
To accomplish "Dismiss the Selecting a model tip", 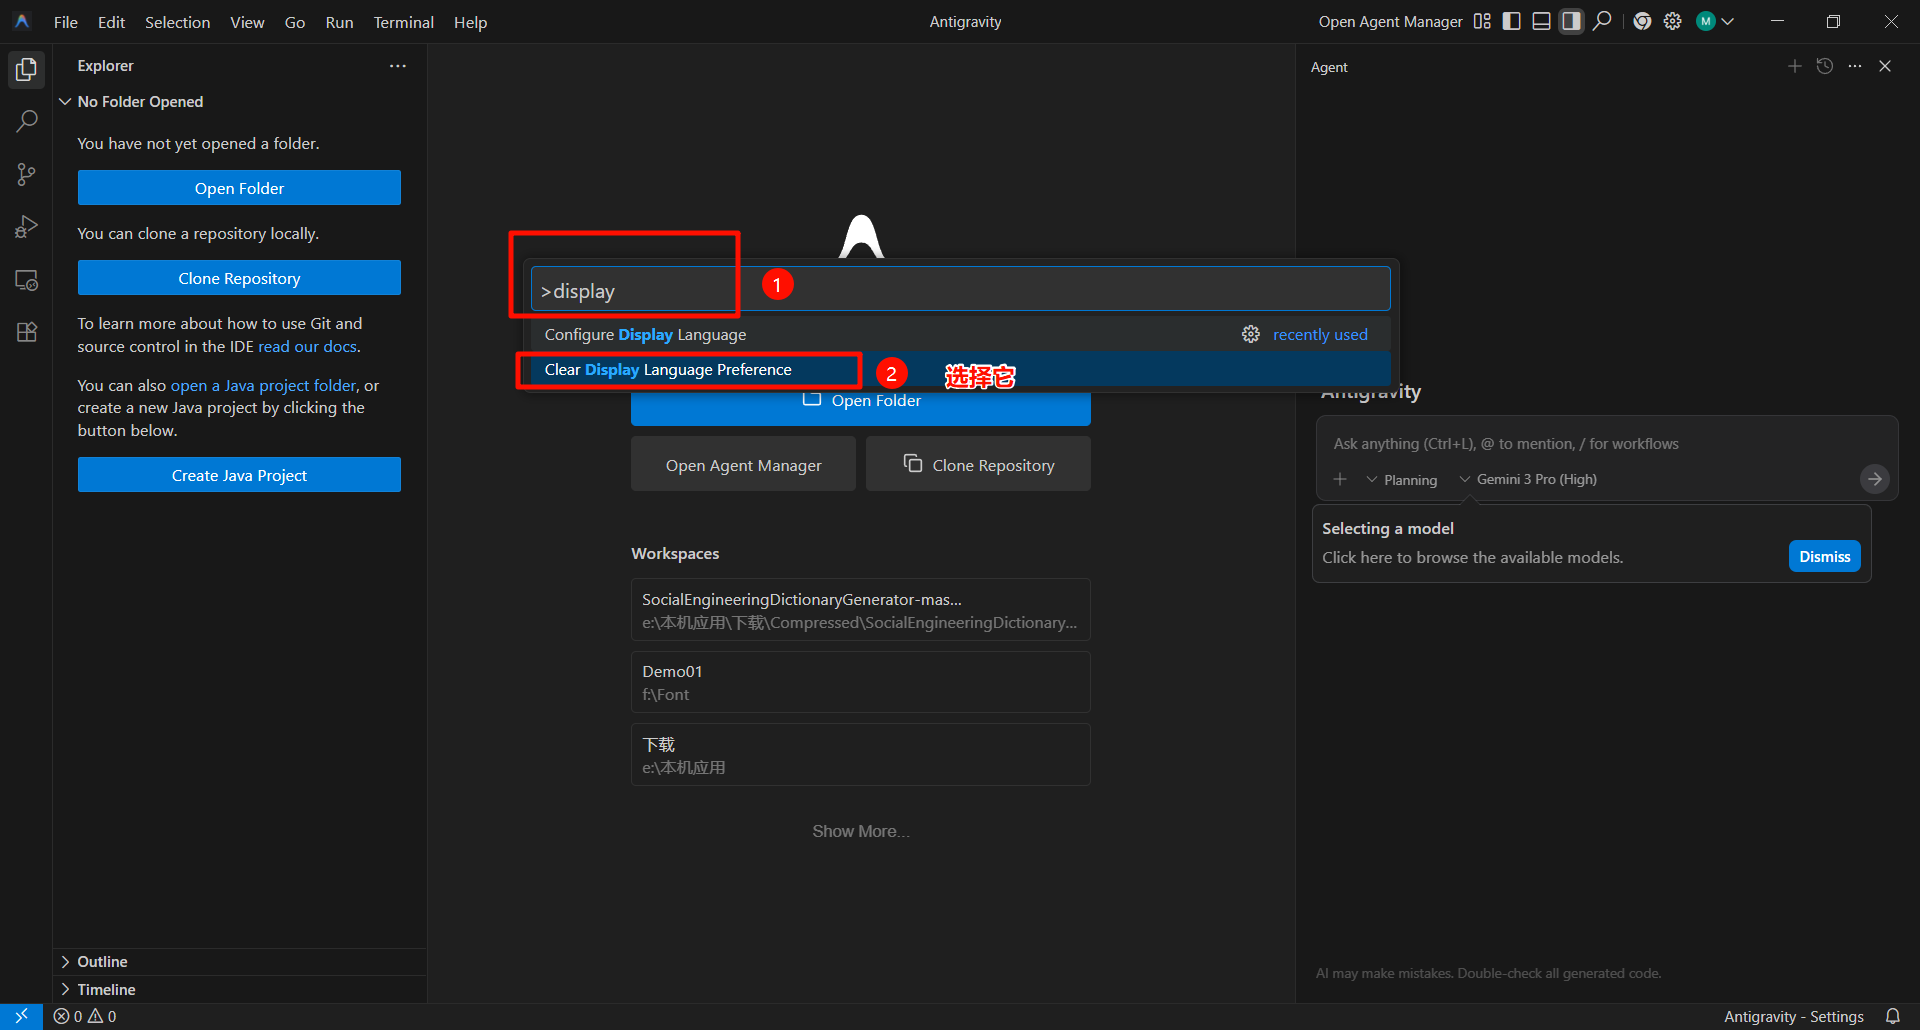I will [x=1824, y=557].
